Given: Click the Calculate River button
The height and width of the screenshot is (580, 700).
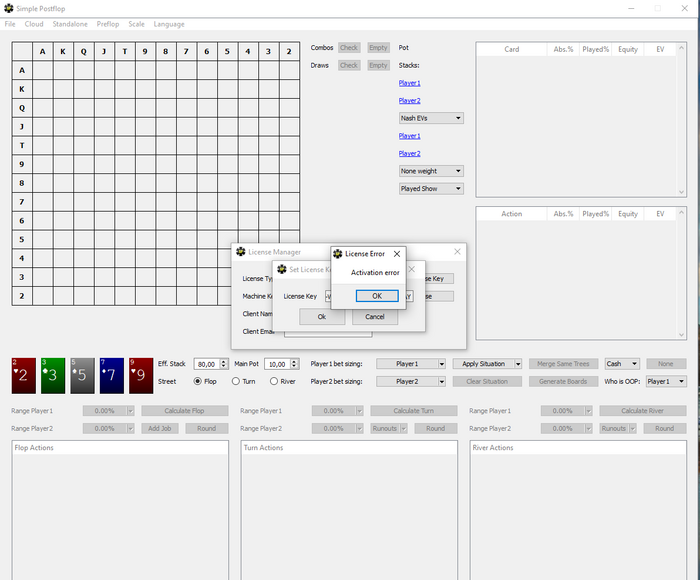Looking at the screenshot, I should [x=643, y=411].
